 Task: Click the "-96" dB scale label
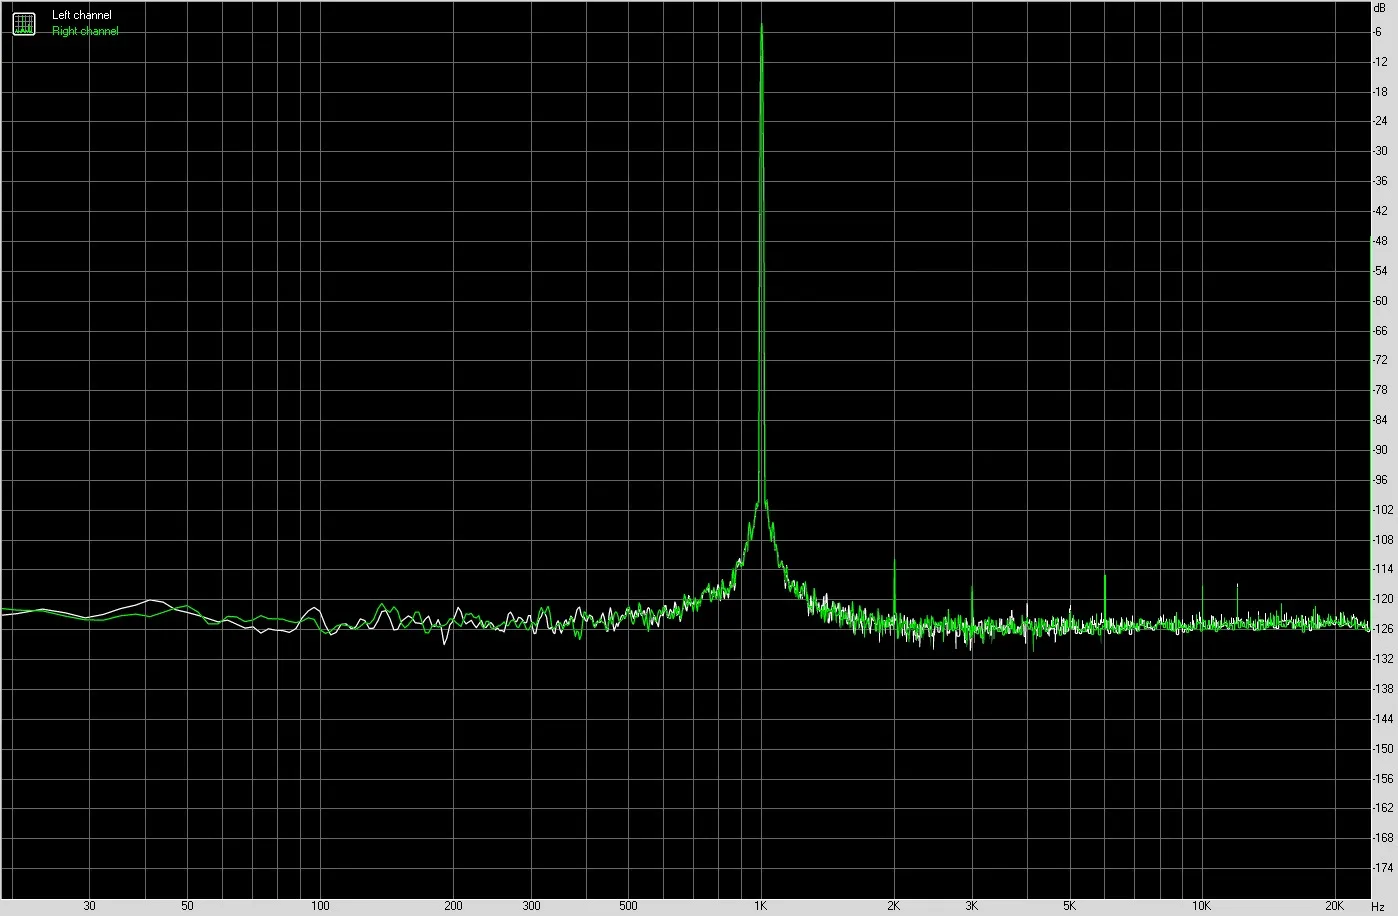click(x=1380, y=480)
